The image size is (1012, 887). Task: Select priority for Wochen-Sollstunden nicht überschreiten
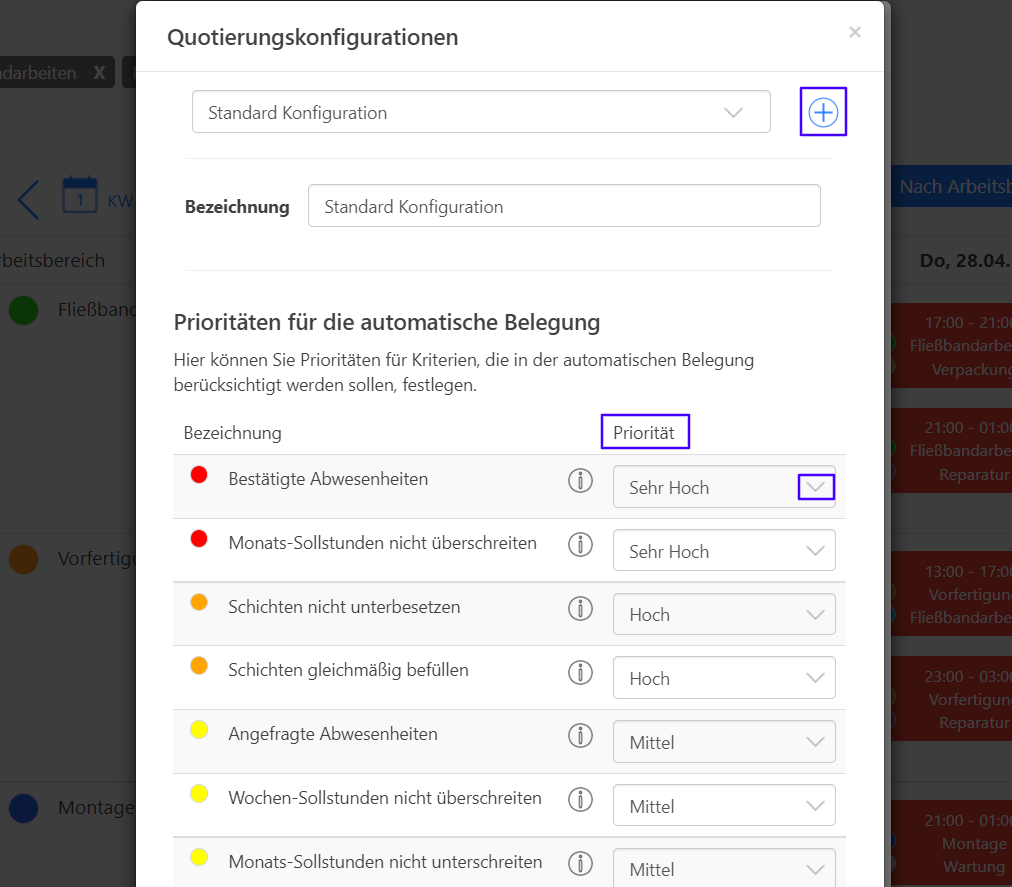point(724,806)
